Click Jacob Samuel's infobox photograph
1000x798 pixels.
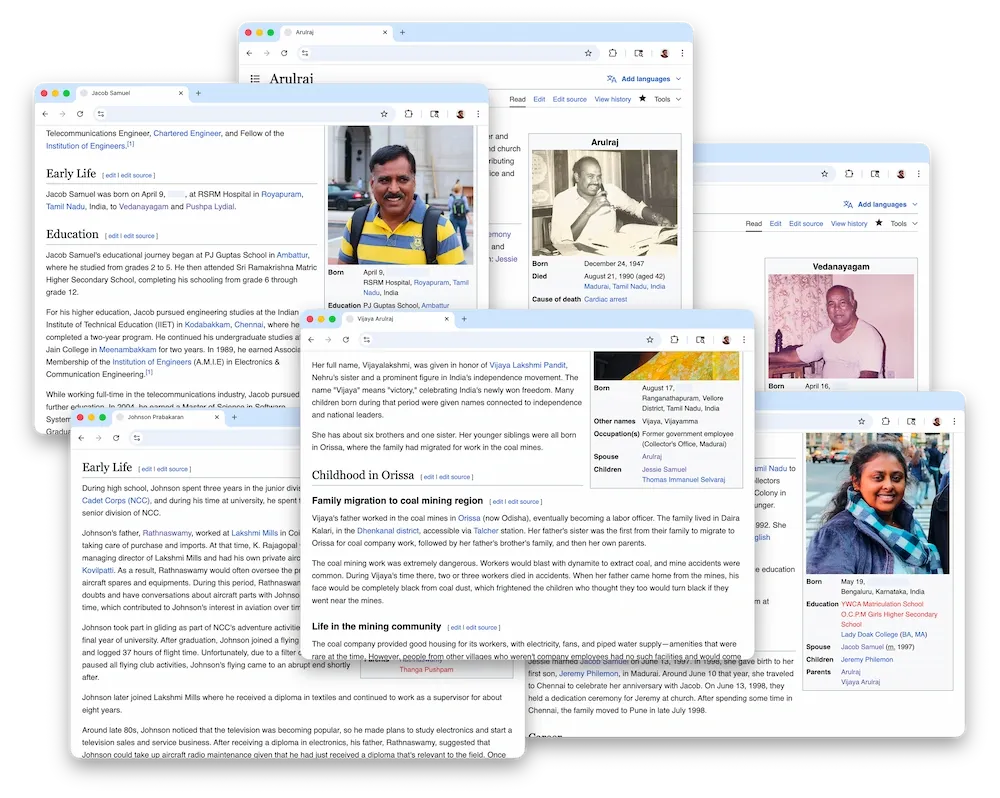click(401, 195)
